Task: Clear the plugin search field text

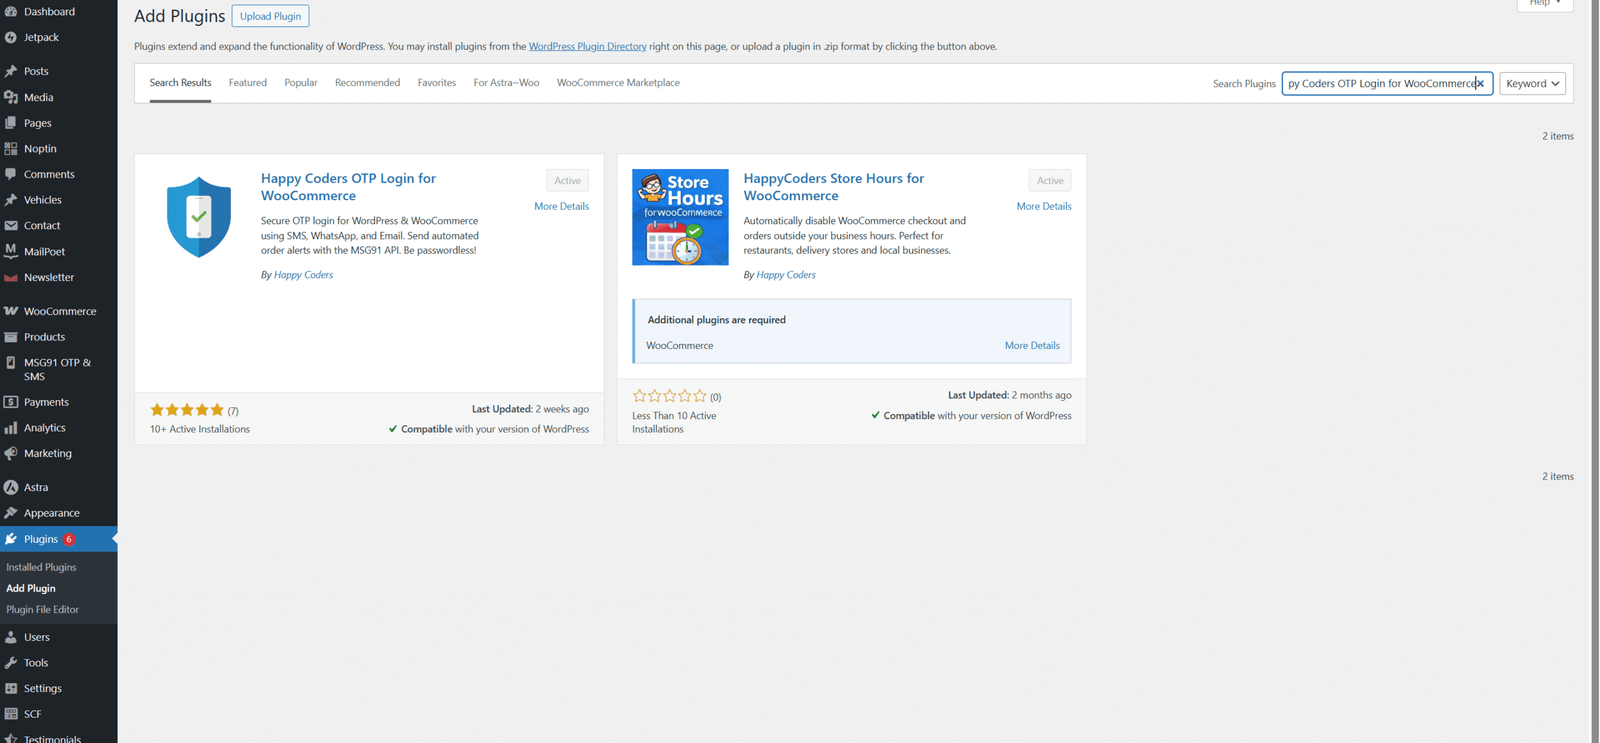Action: click(1480, 84)
